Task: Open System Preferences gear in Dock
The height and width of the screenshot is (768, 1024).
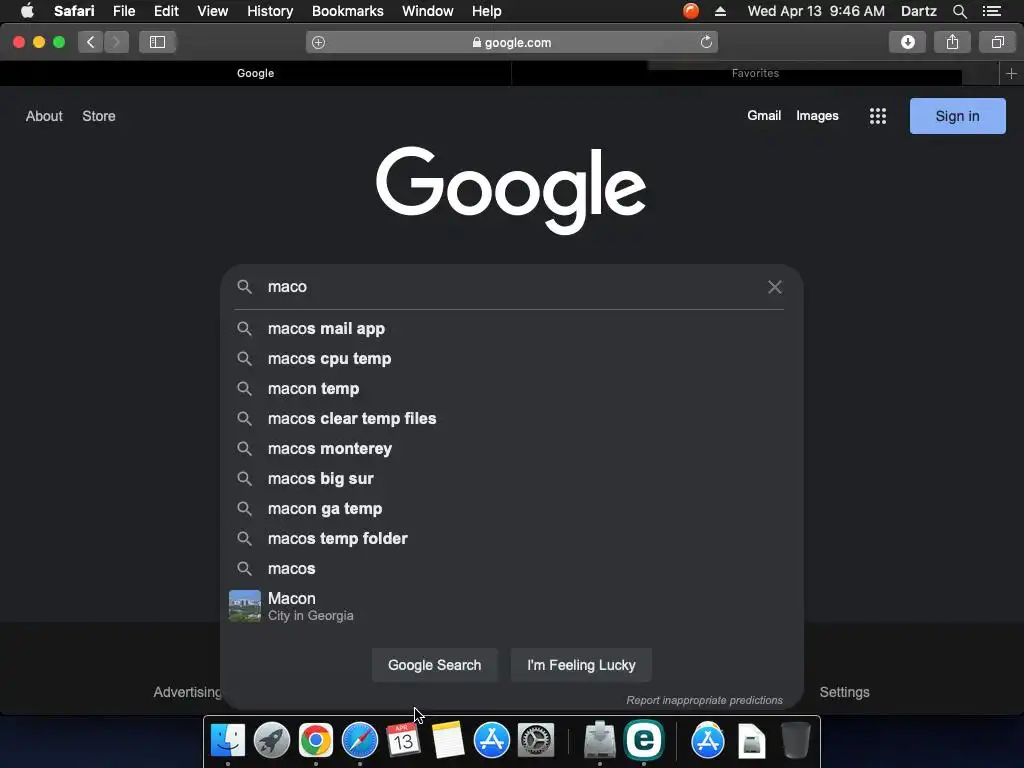Action: (536, 741)
